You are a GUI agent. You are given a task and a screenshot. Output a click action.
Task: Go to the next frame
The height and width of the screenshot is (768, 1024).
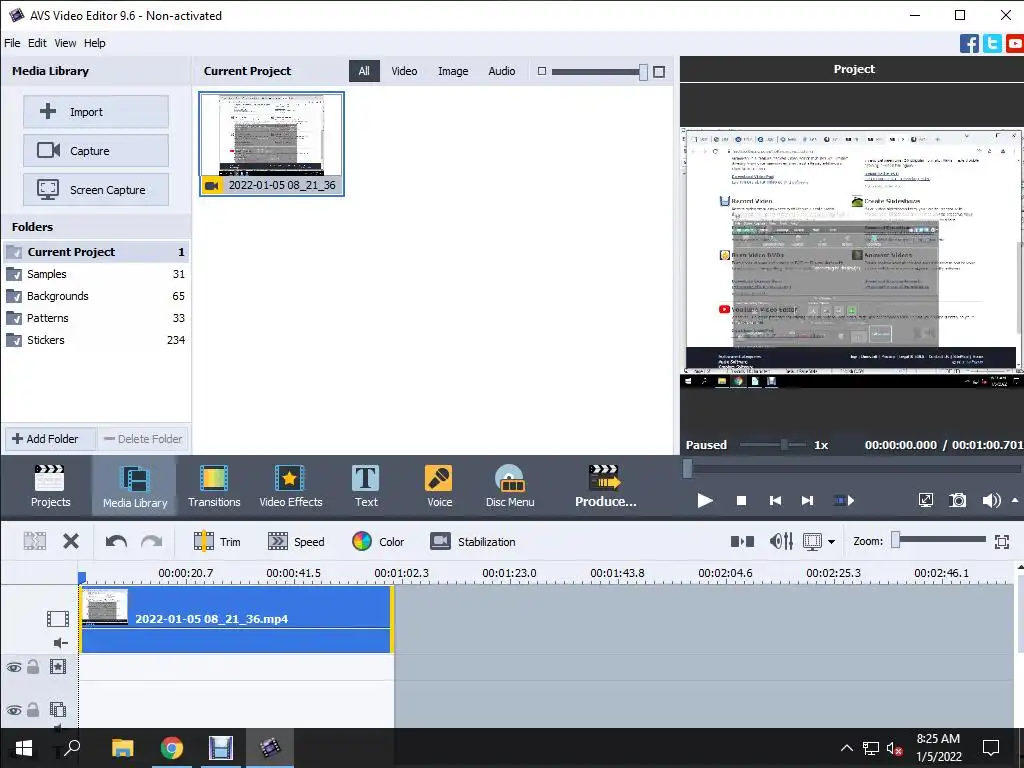807,501
